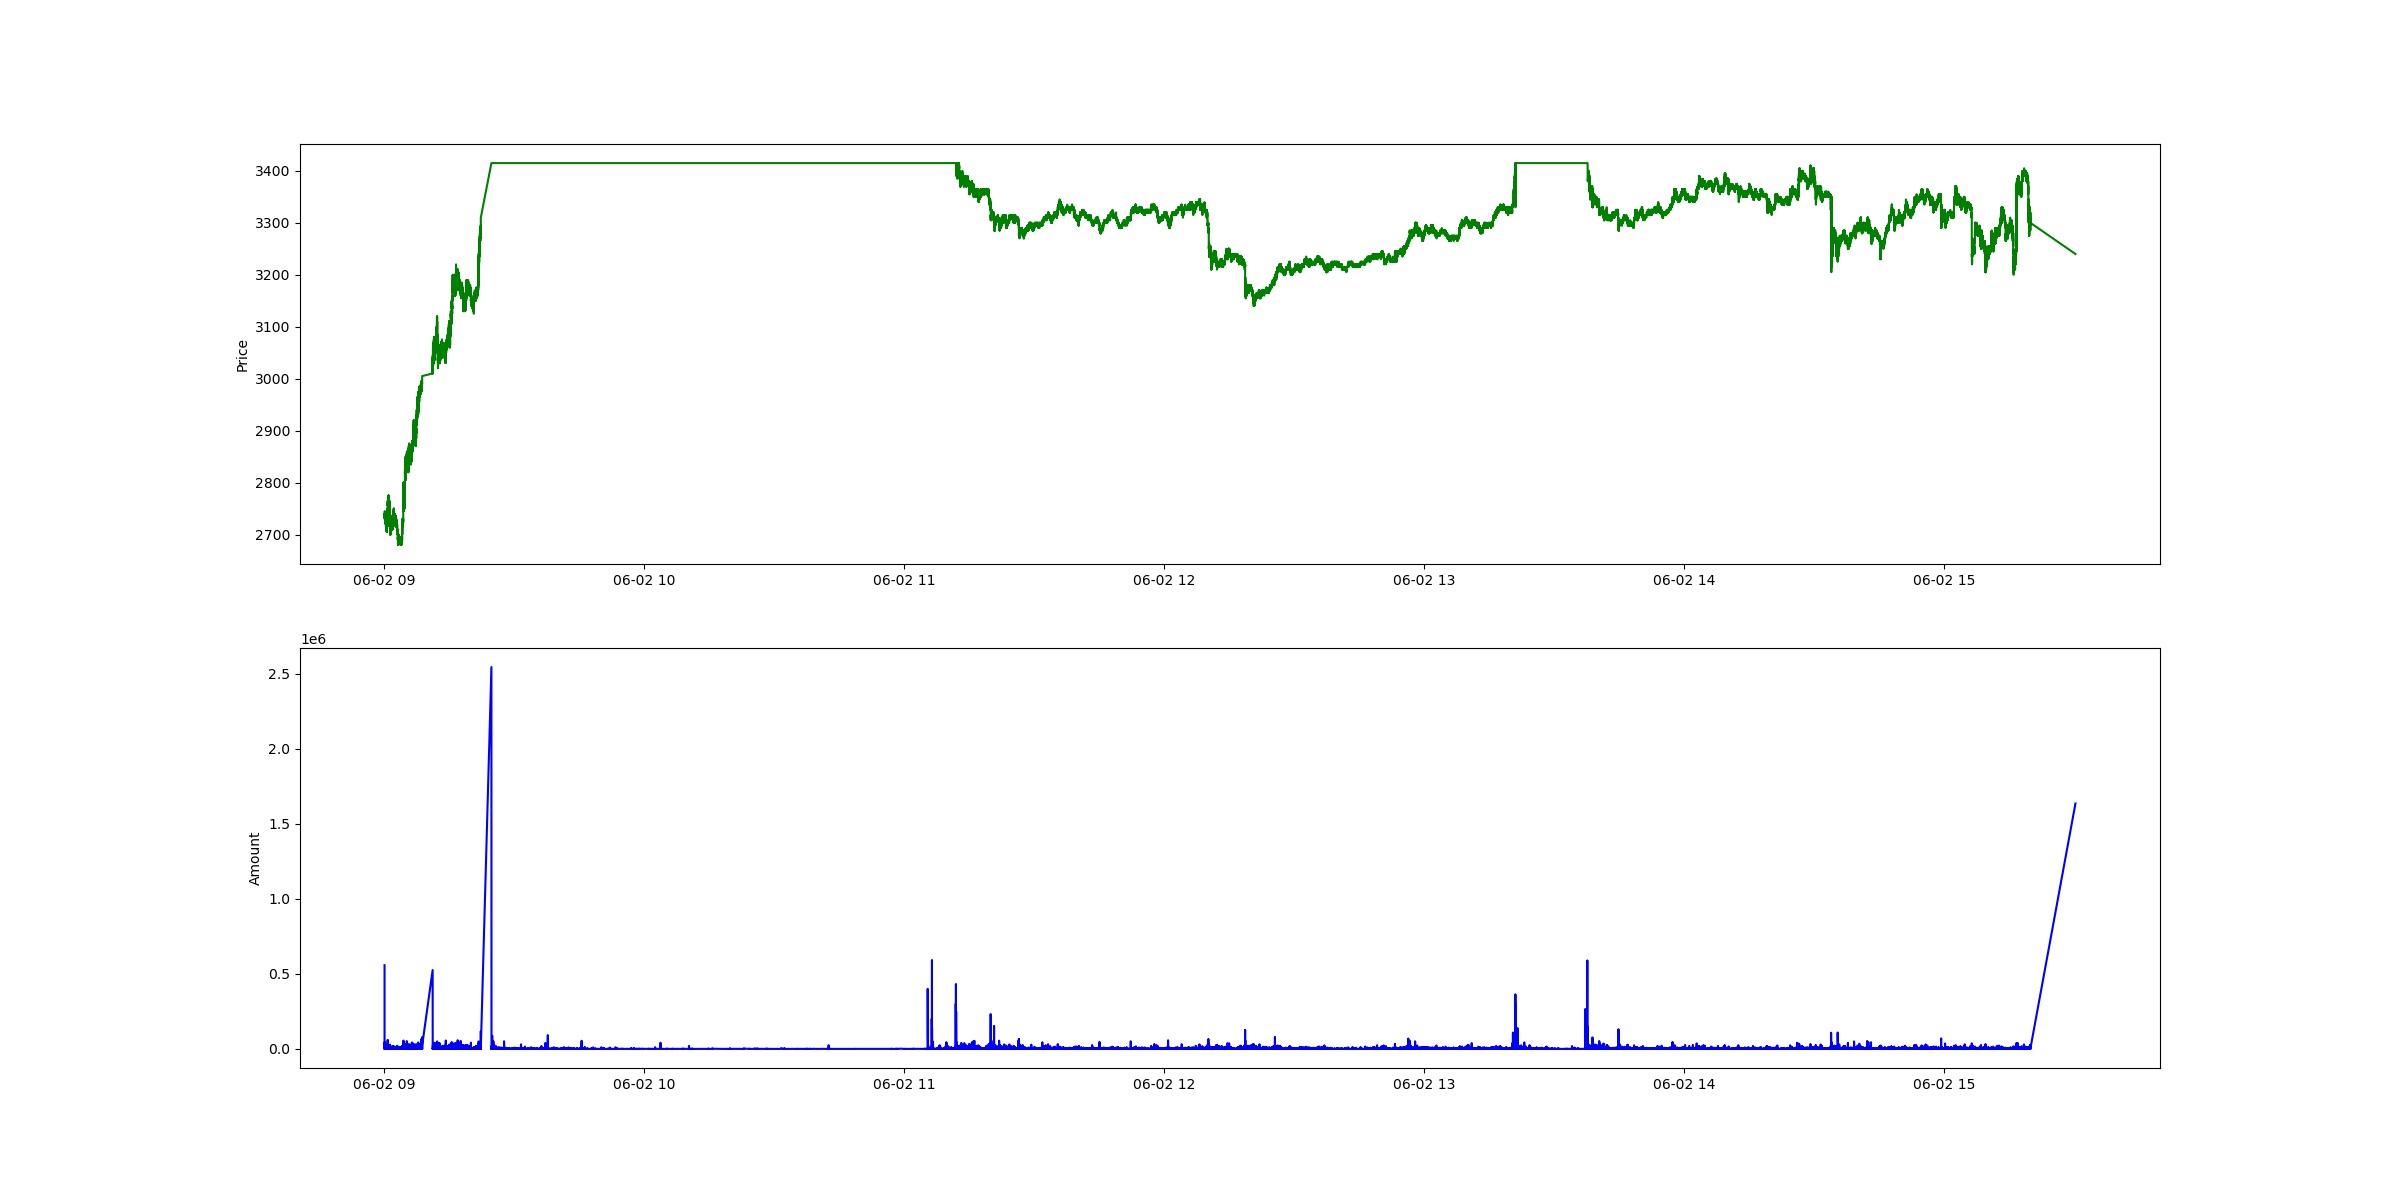Click the 3000 tick on price axis
Image resolution: width=2400 pixels, height=1200 pixels.
coord(272,380)
